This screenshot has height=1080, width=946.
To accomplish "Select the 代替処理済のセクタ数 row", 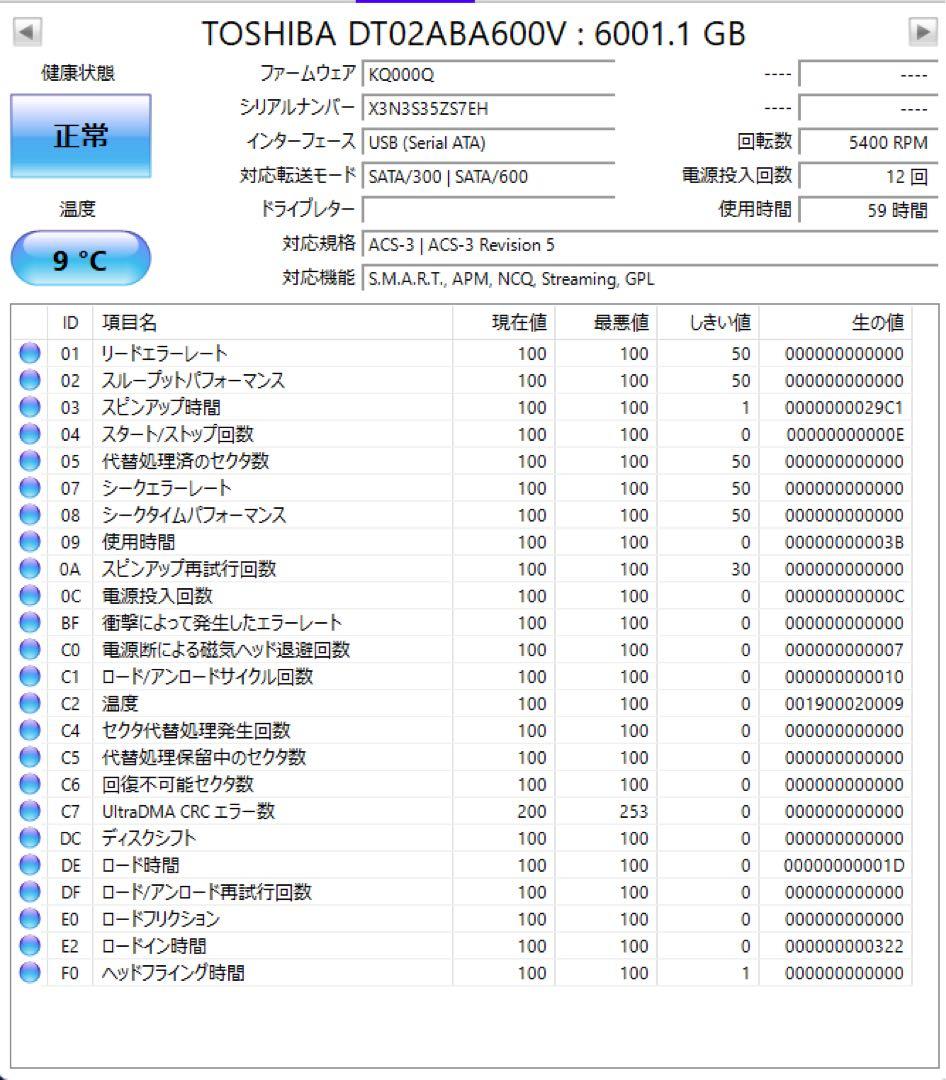I will pos(300,461).
